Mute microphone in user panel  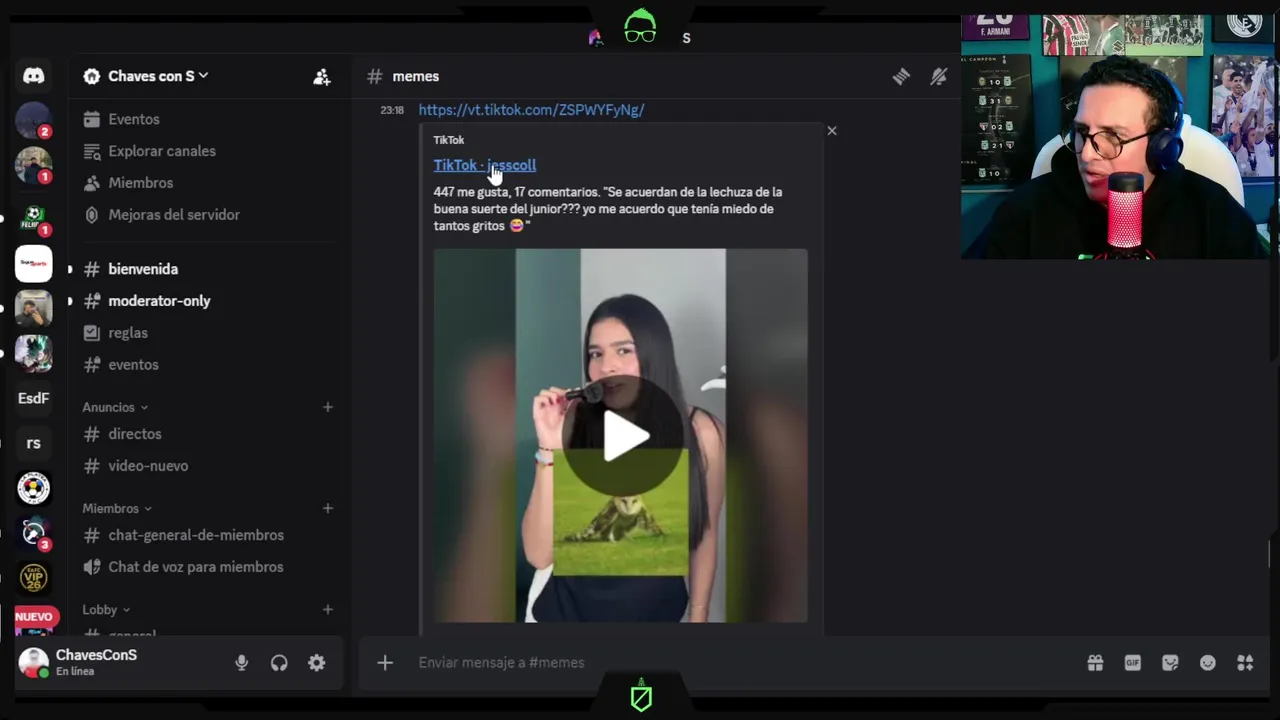241,662
